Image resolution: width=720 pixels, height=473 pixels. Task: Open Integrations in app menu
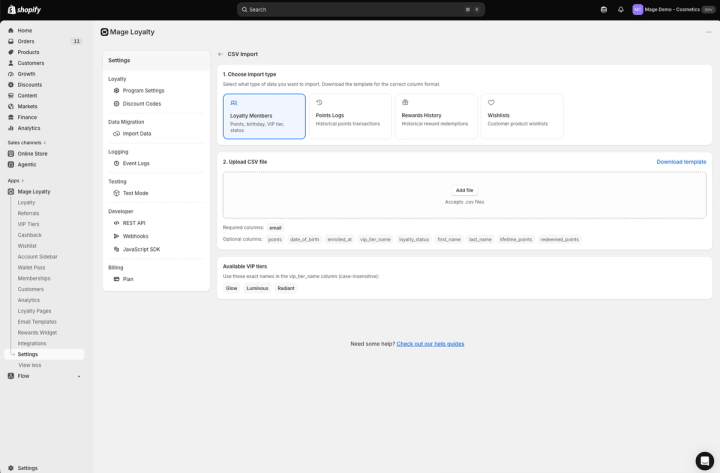point(32,343)
